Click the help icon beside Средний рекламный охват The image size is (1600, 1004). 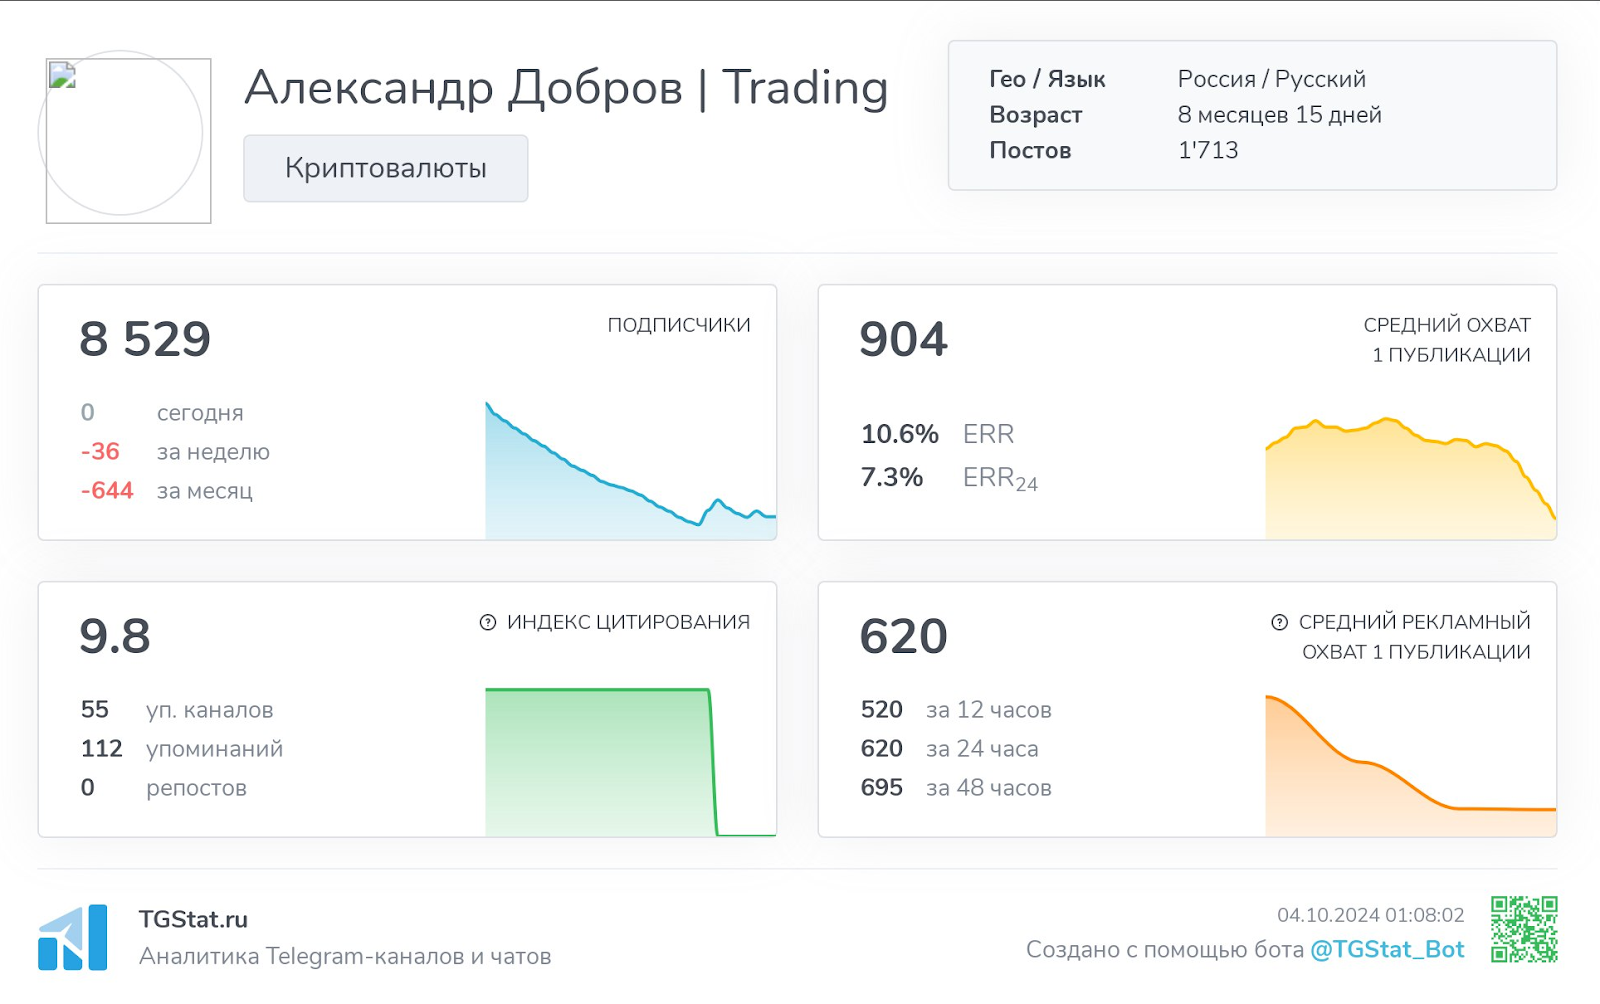pyautogui.click(x=1279, y=622)
